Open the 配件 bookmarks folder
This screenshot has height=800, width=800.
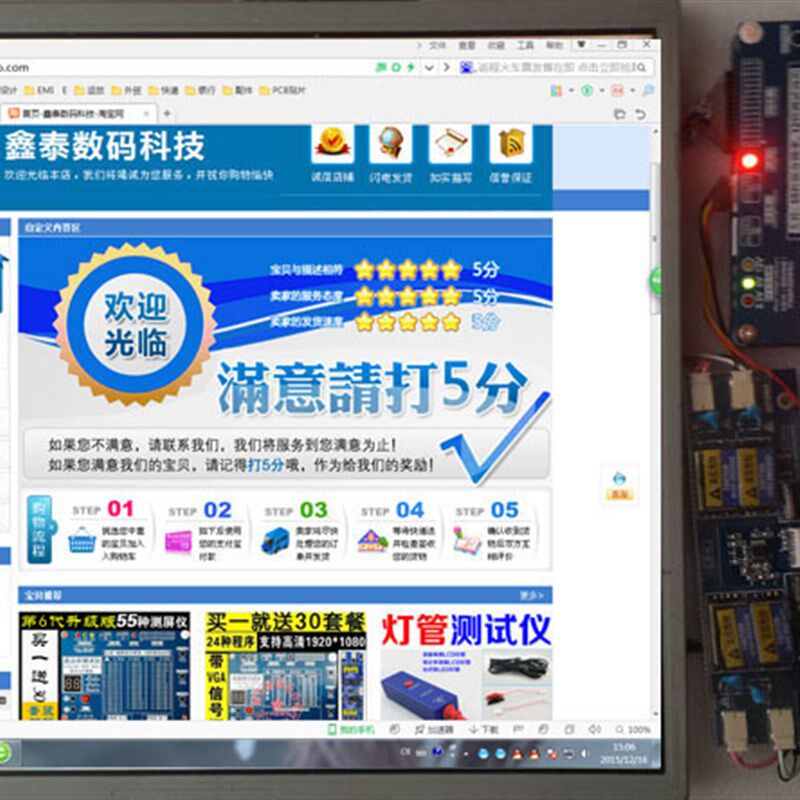(237, 90)
